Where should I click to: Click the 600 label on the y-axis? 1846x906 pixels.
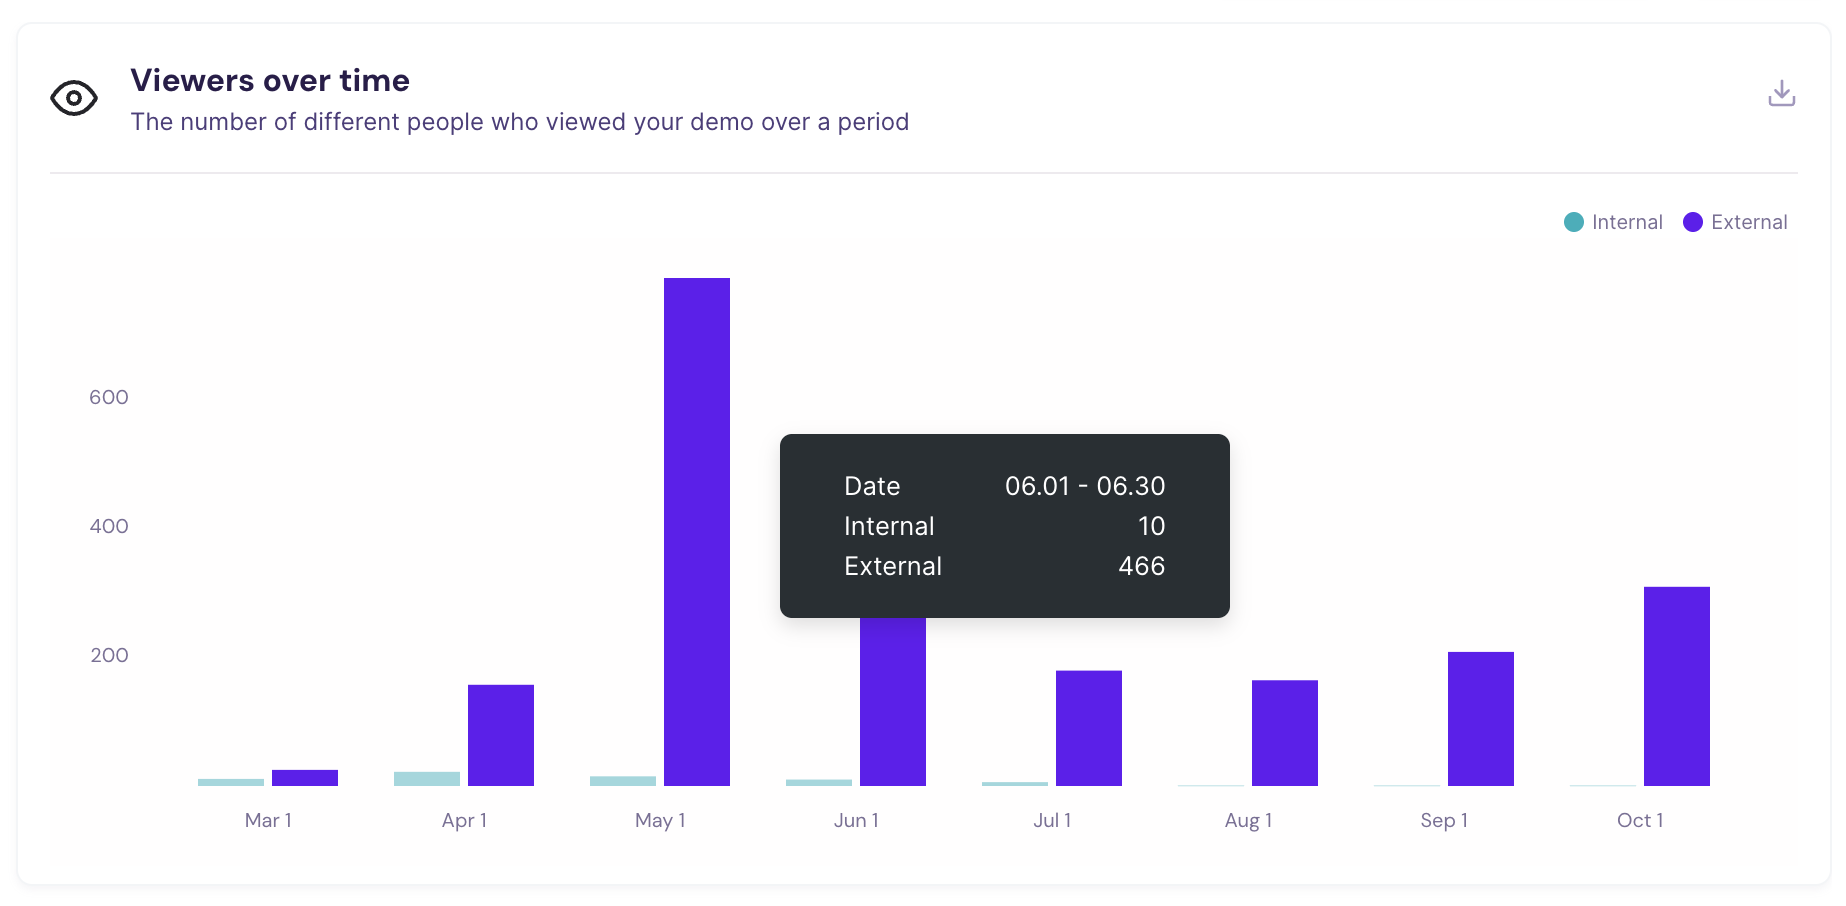click(x=109, y=397)
